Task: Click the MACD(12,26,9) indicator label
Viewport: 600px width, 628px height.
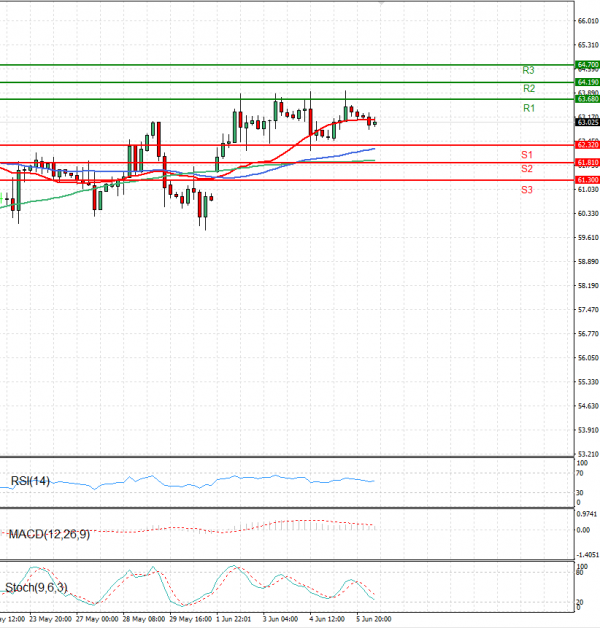Action: point(48,535)
